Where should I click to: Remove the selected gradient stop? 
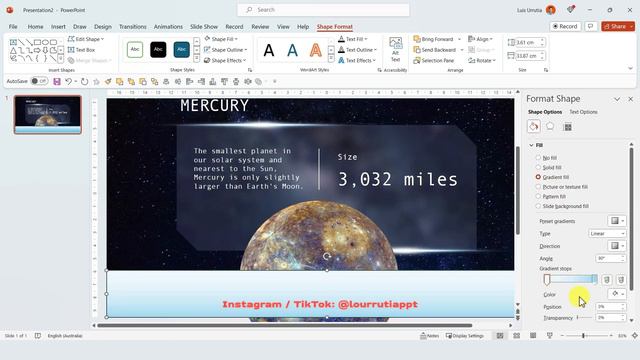(x=621, y=280)
